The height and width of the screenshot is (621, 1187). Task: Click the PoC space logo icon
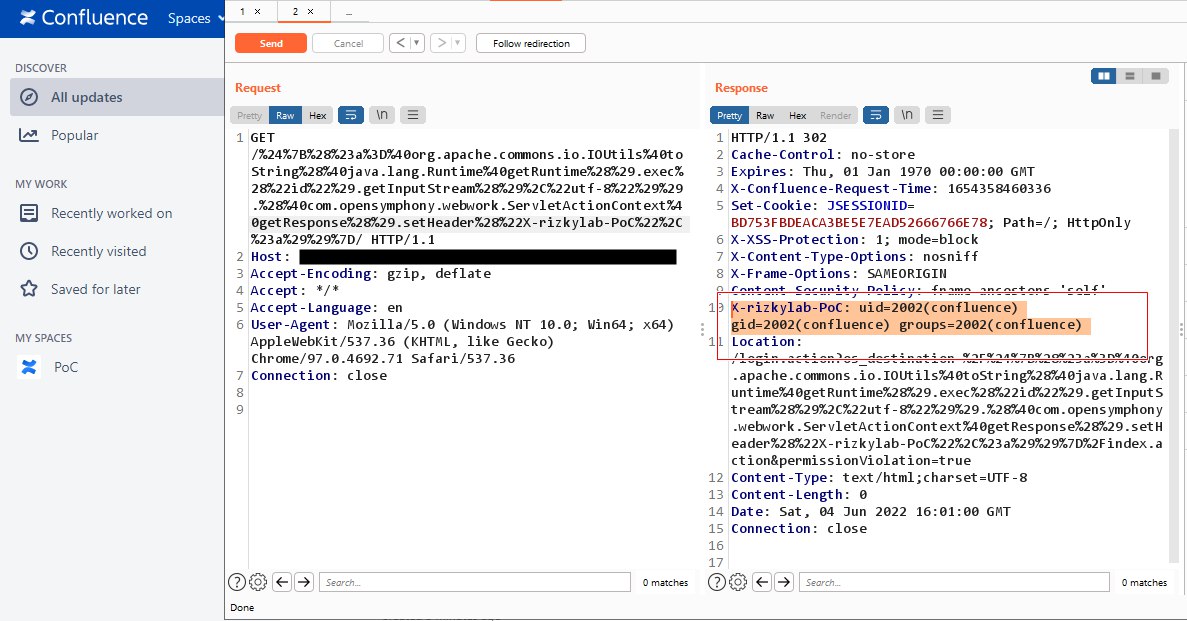pos(29,367)
